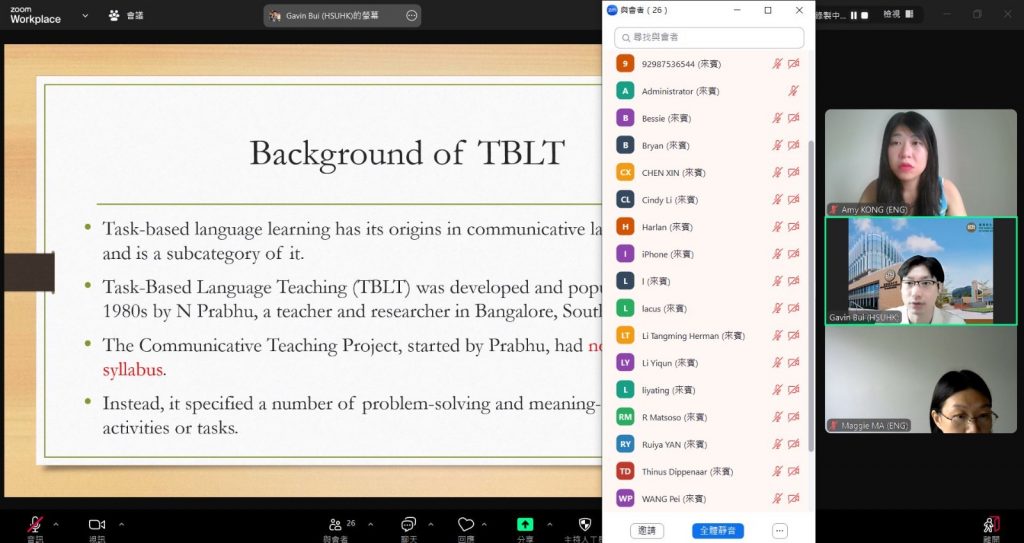Screen dimensions: 1024x543
Task: Stop the recording
Action: [865, 15]
